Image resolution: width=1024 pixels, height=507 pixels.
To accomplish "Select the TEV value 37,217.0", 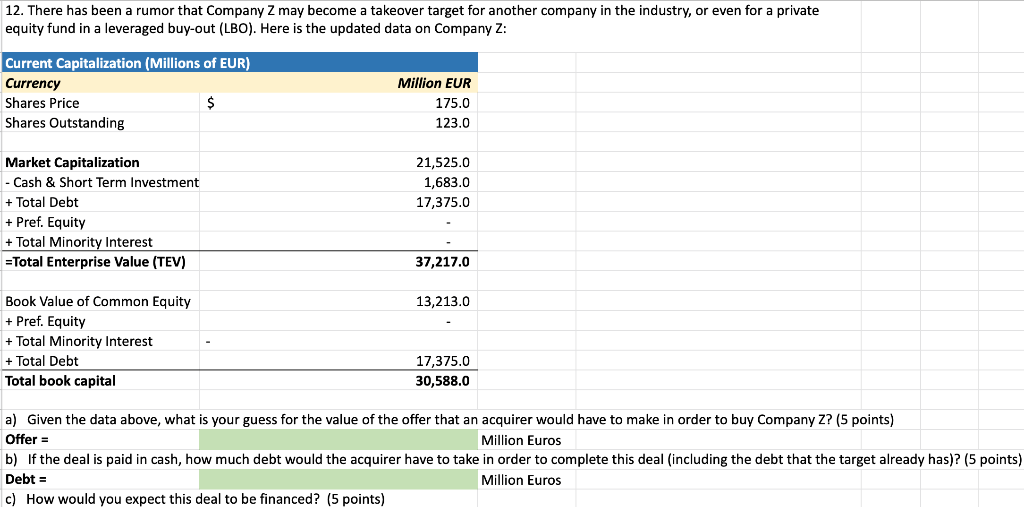I will point(442,262).
